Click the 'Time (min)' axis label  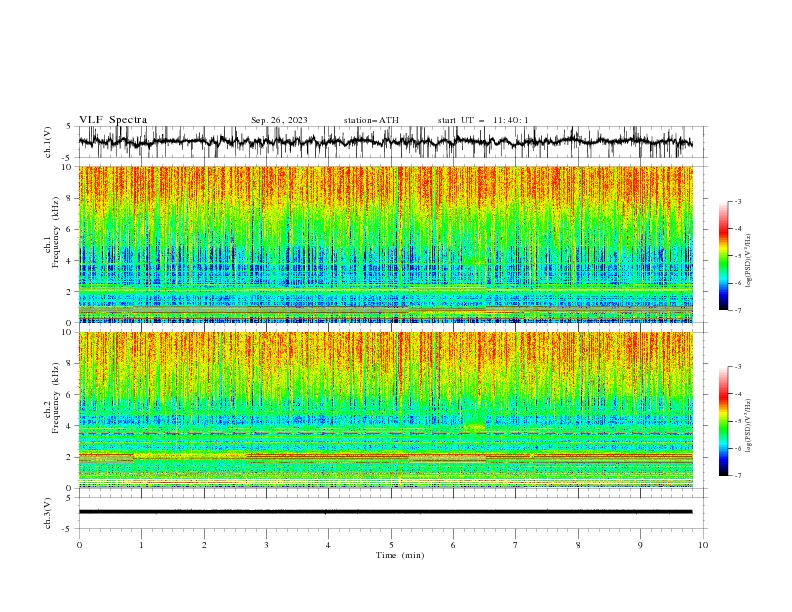[400, 555]
